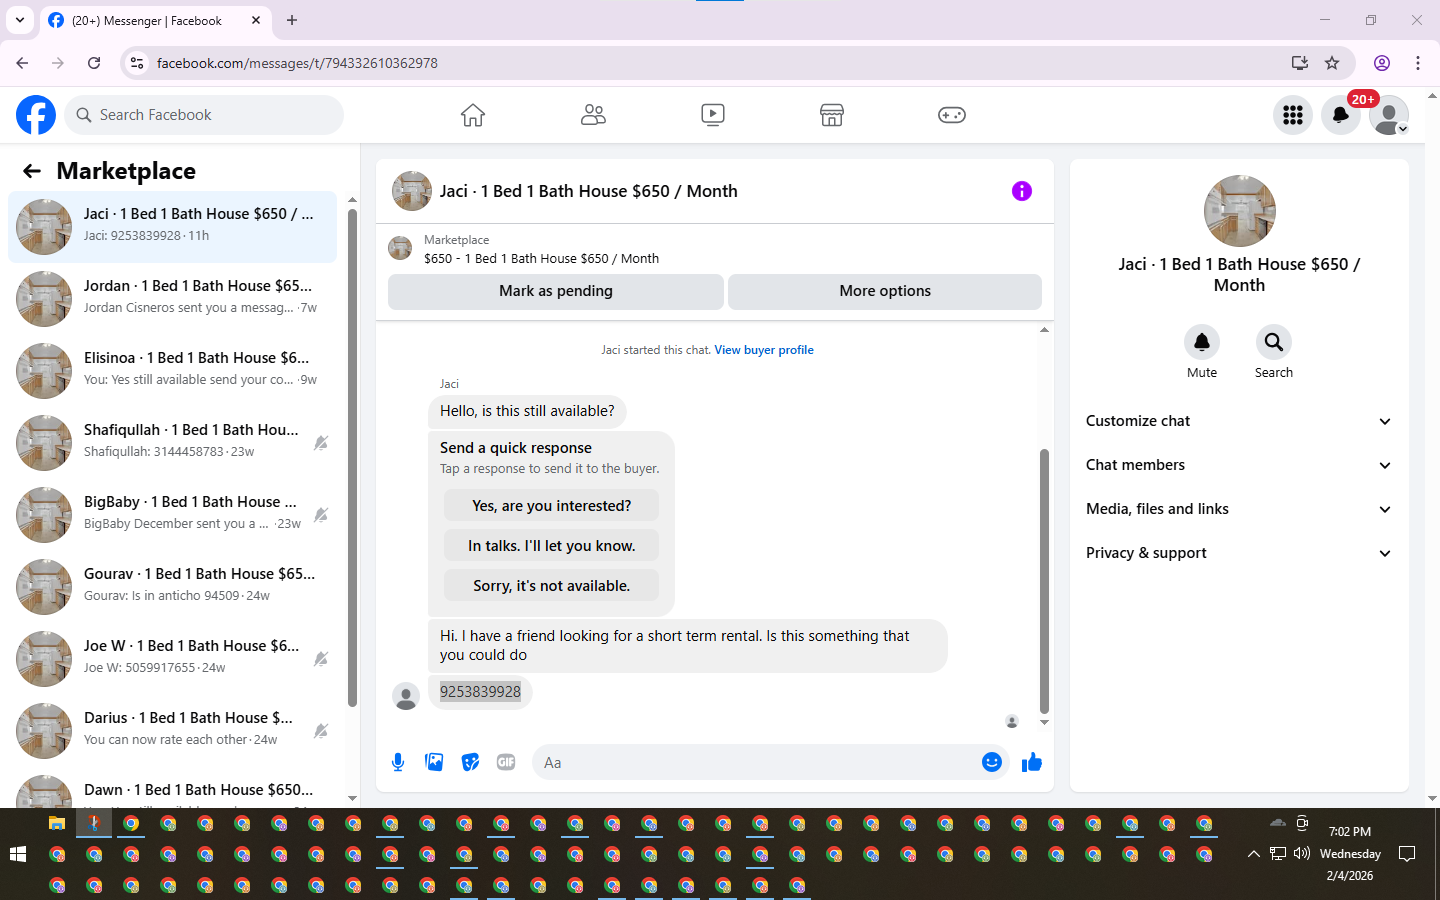
Task: Open the listing thumbnail in Marketplace header
Action: tap(400, 248)
